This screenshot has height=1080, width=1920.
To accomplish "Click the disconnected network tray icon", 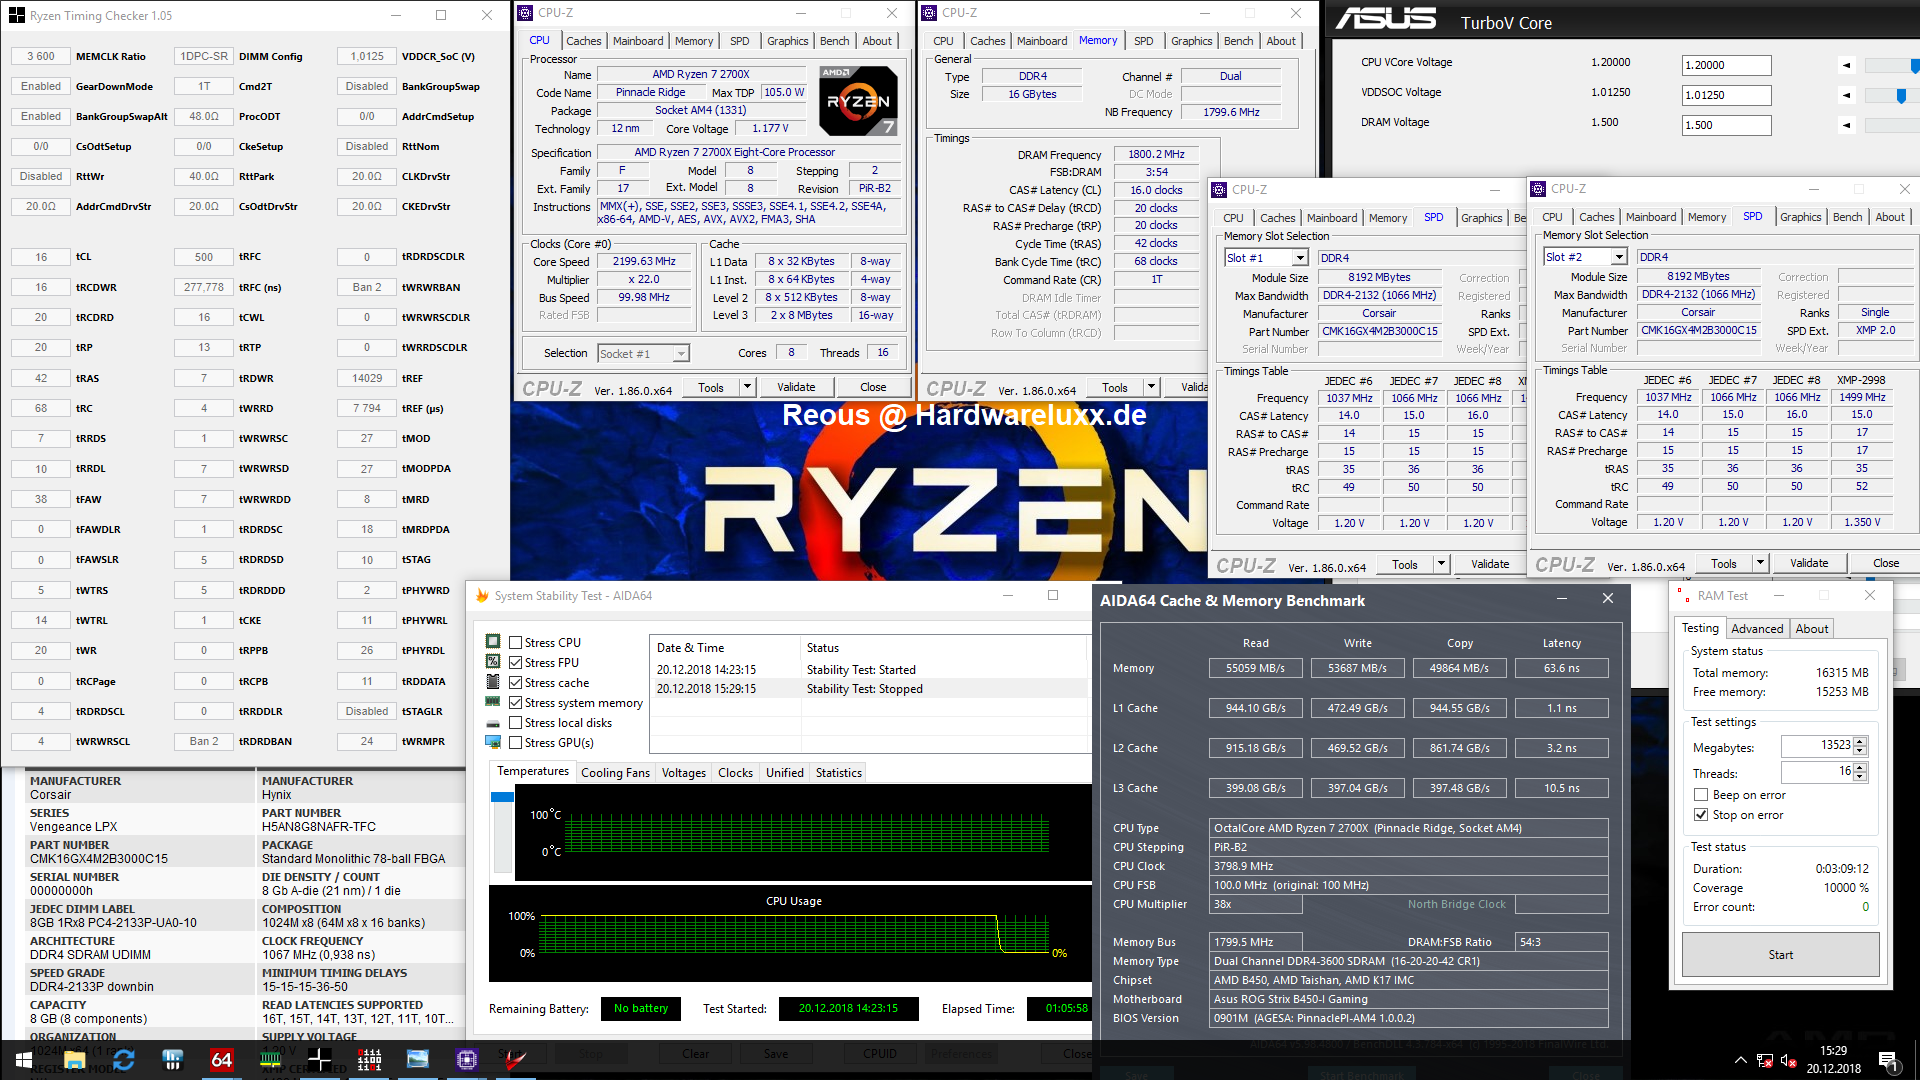I will [x=1765, y=1060].
